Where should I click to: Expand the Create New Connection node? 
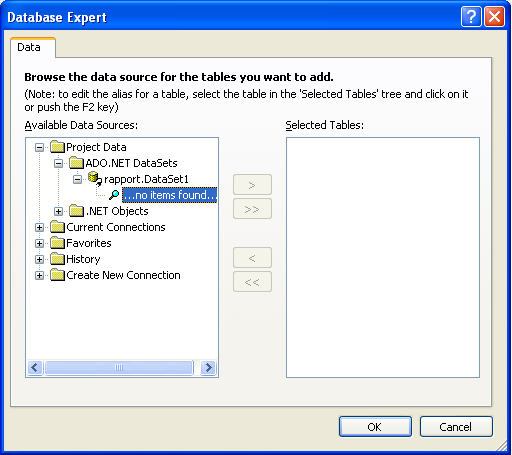(x=39, y=275)
